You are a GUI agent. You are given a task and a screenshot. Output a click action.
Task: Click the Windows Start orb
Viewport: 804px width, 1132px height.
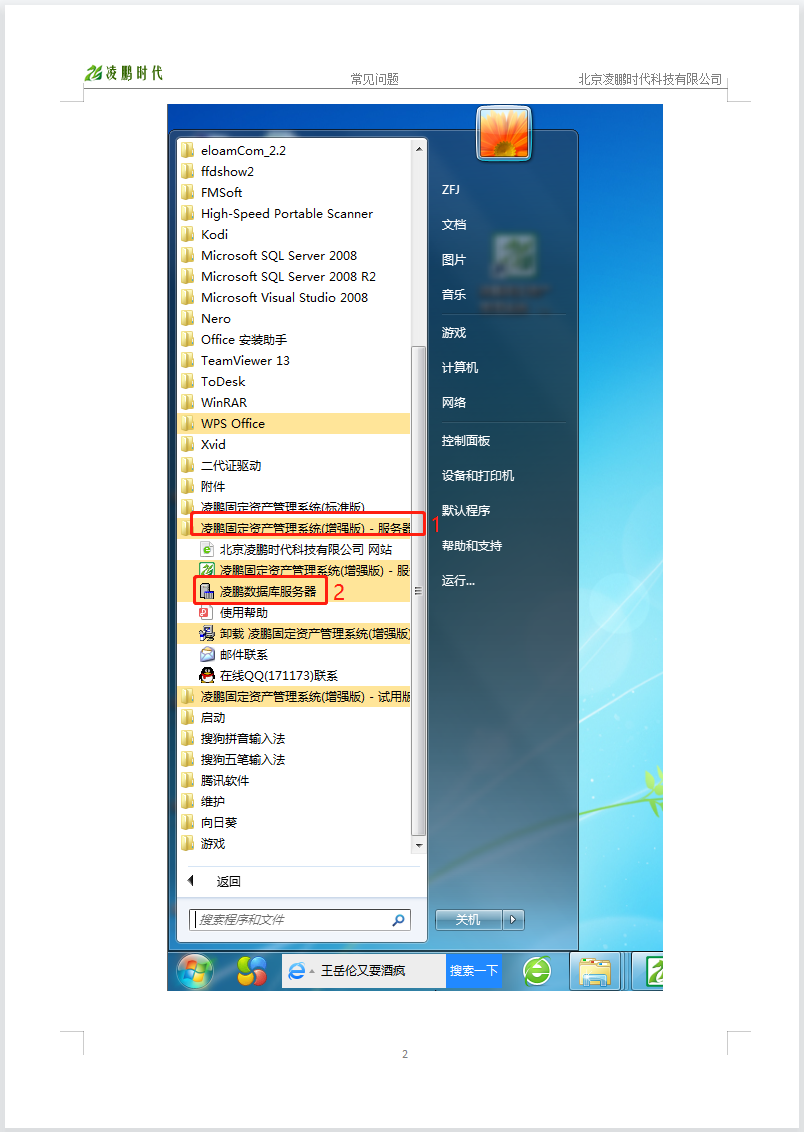coord(195,971)
